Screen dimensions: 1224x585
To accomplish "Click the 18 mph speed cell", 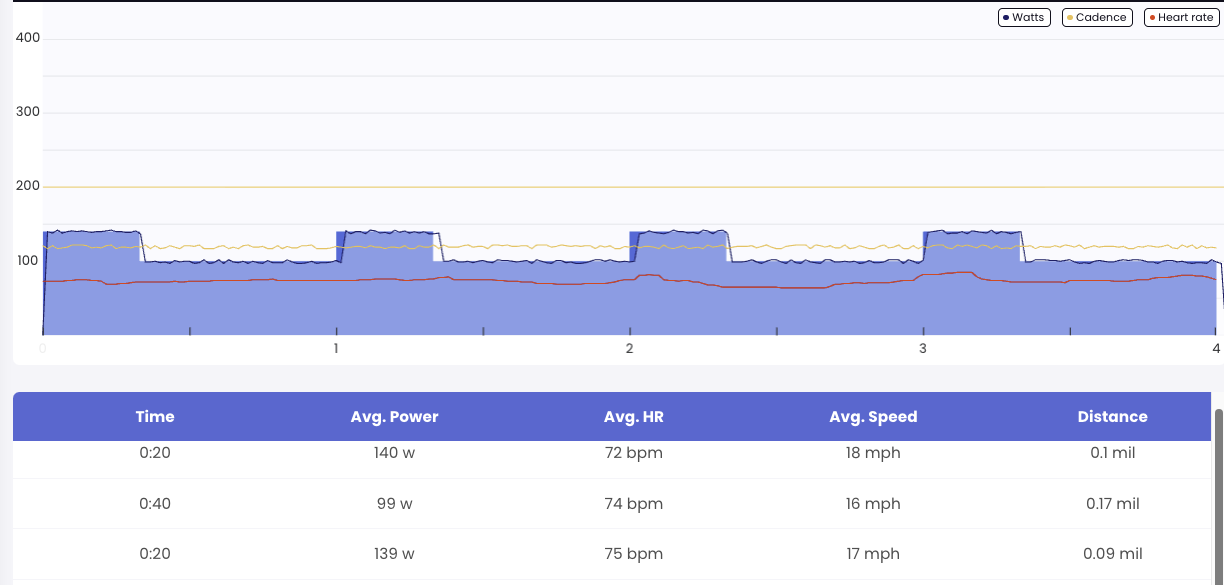I will (873, 453).
